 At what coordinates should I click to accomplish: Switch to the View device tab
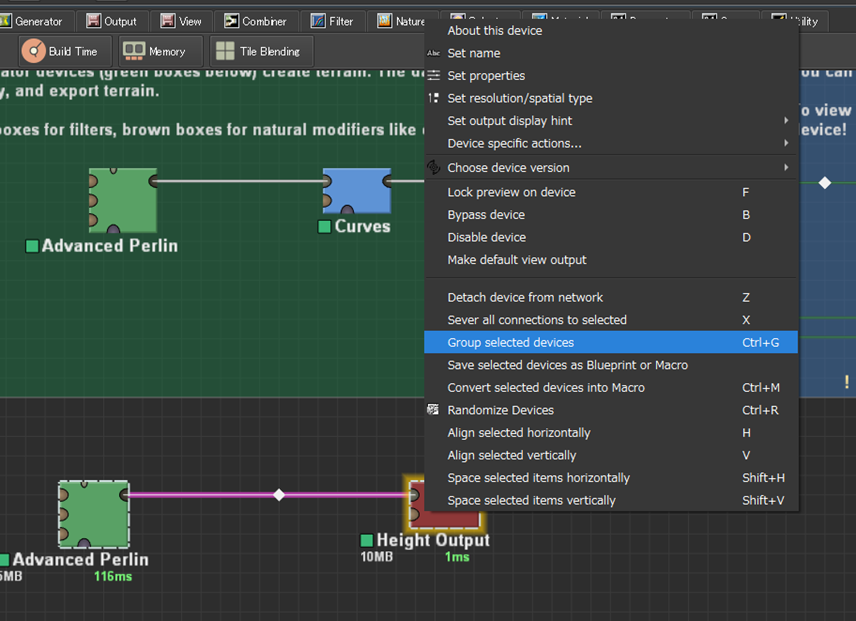[x=181, y=21]
